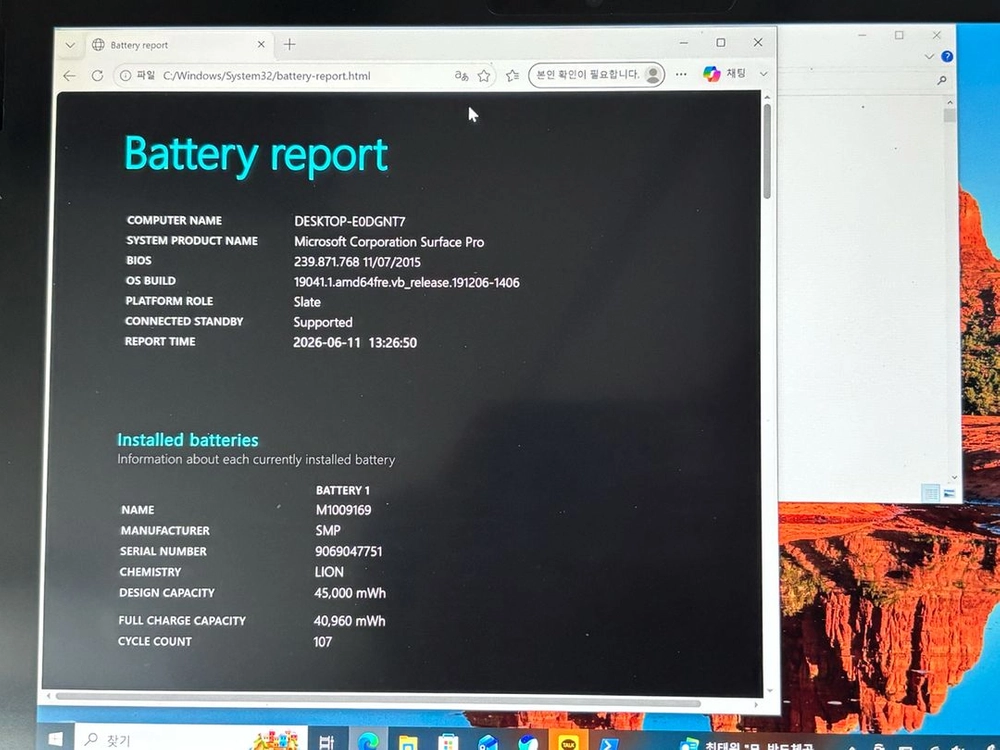Switch to Microsoft Edge on the taskbar
The height and width of the screenshot is (750, 1000).
pos(368,741)
